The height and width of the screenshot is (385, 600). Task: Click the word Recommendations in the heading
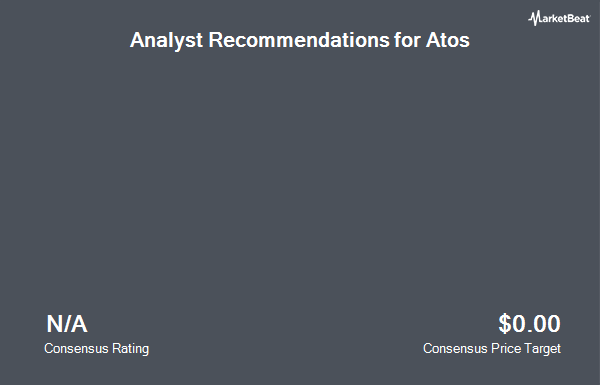299,40
